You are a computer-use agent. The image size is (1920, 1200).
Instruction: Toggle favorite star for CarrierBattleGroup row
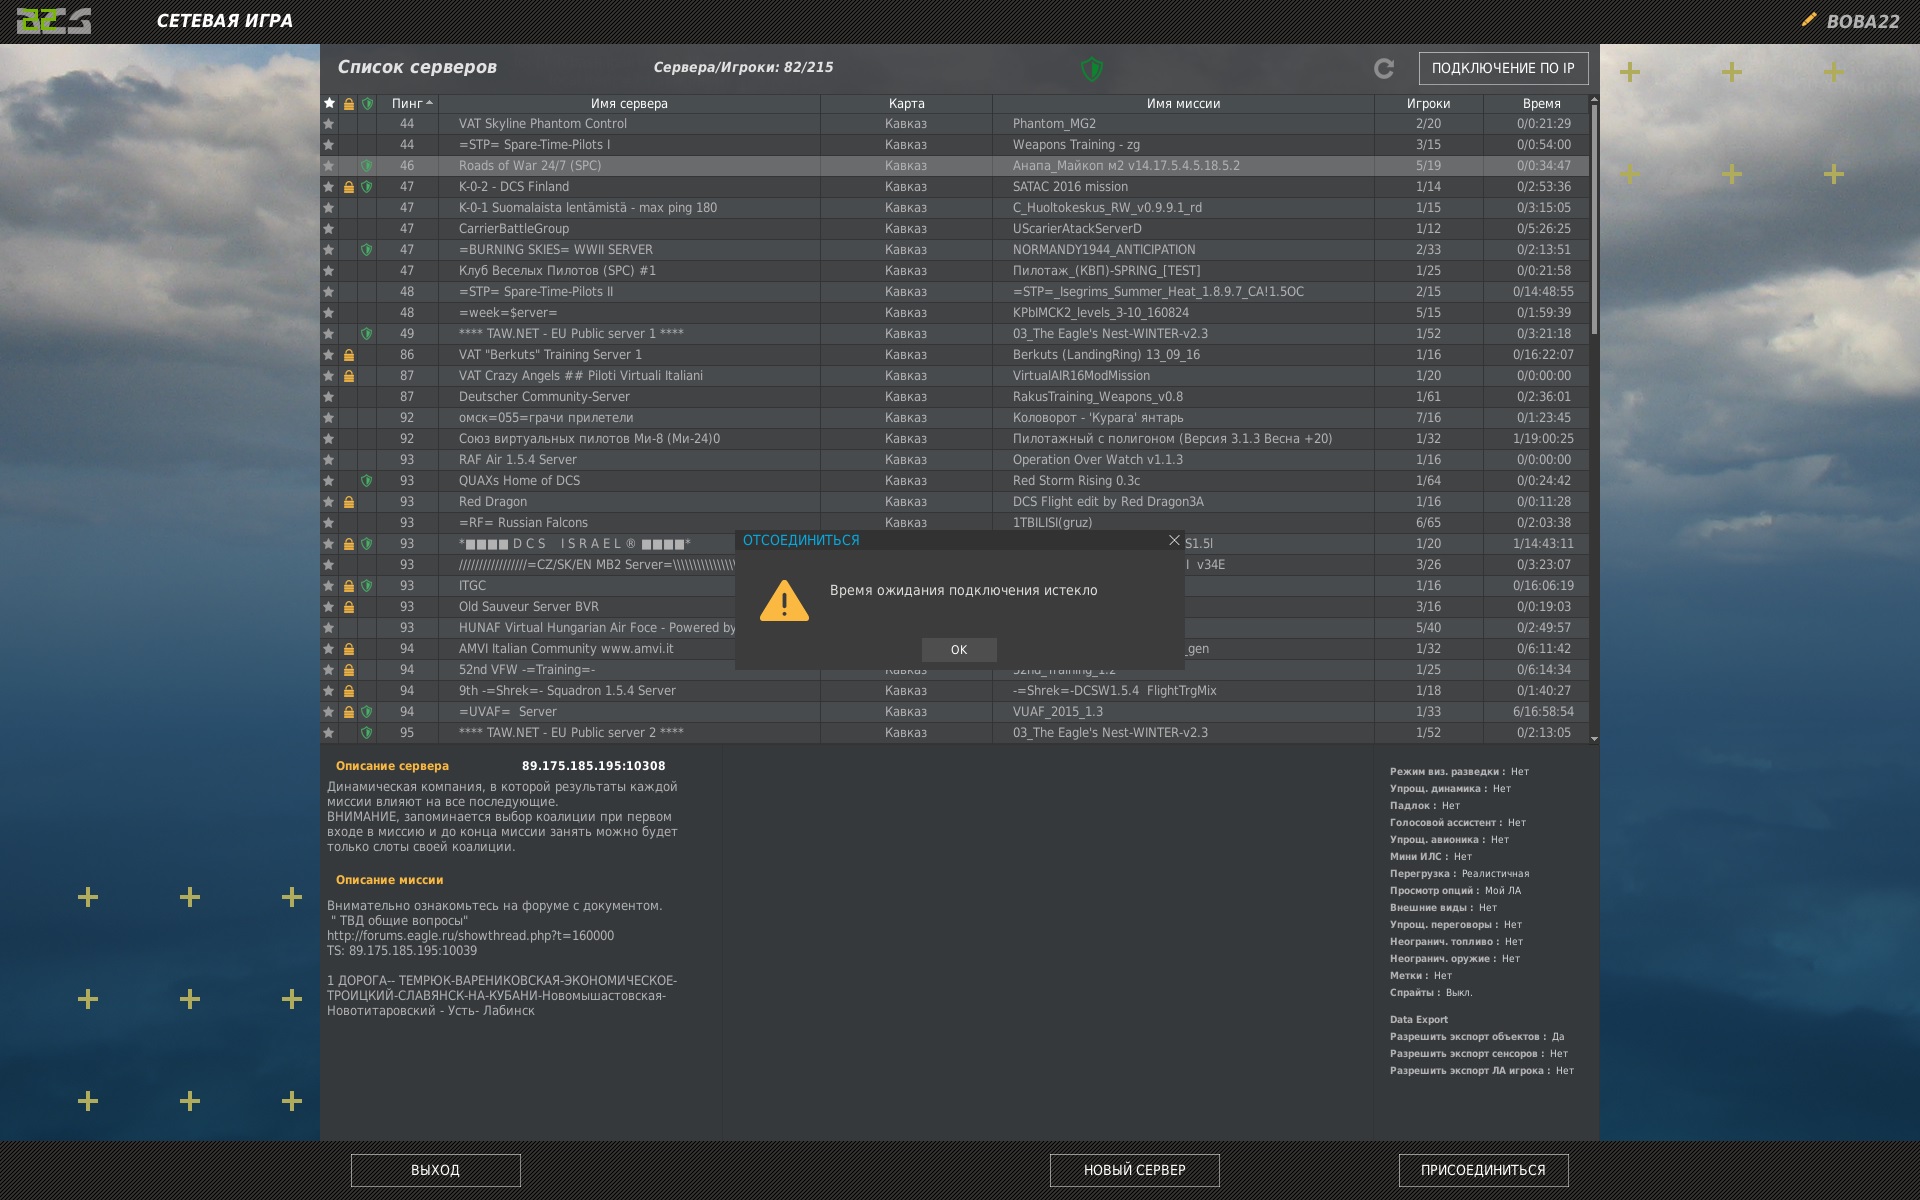point(329,229)
